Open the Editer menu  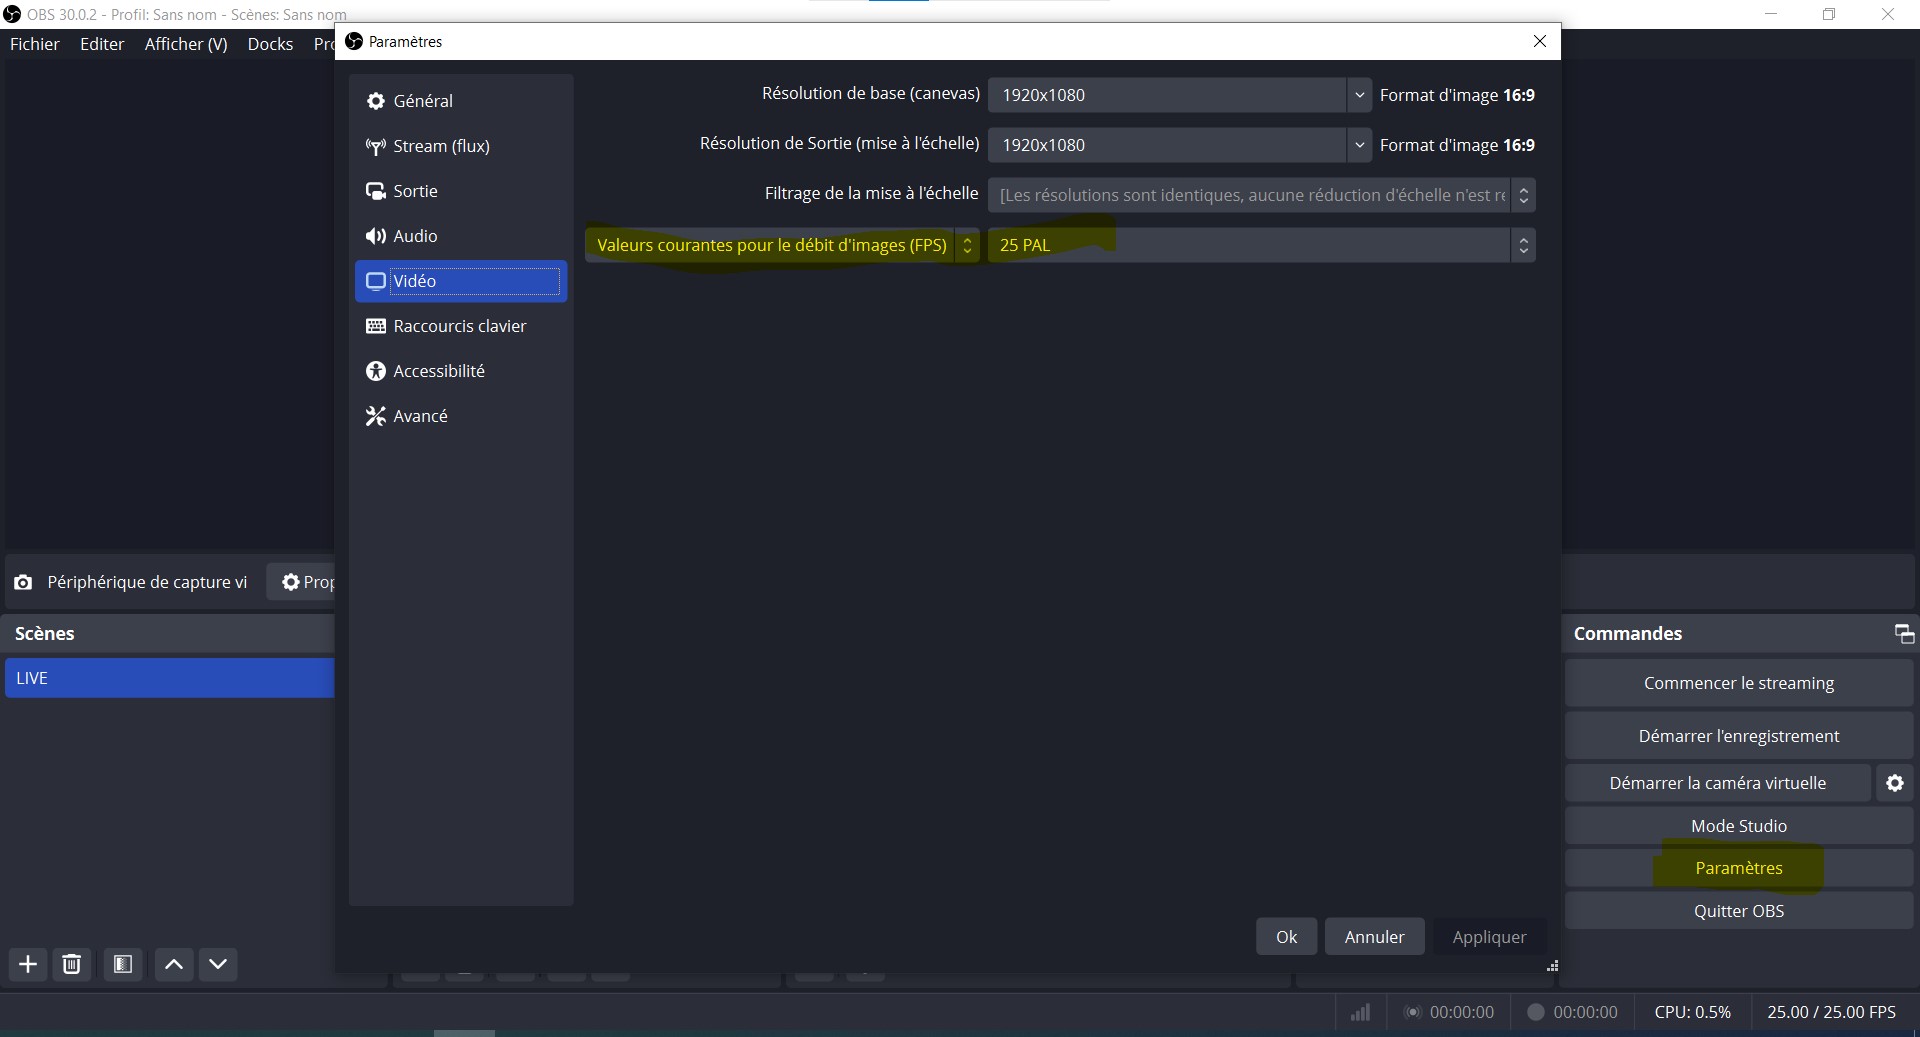pos(102,44)
